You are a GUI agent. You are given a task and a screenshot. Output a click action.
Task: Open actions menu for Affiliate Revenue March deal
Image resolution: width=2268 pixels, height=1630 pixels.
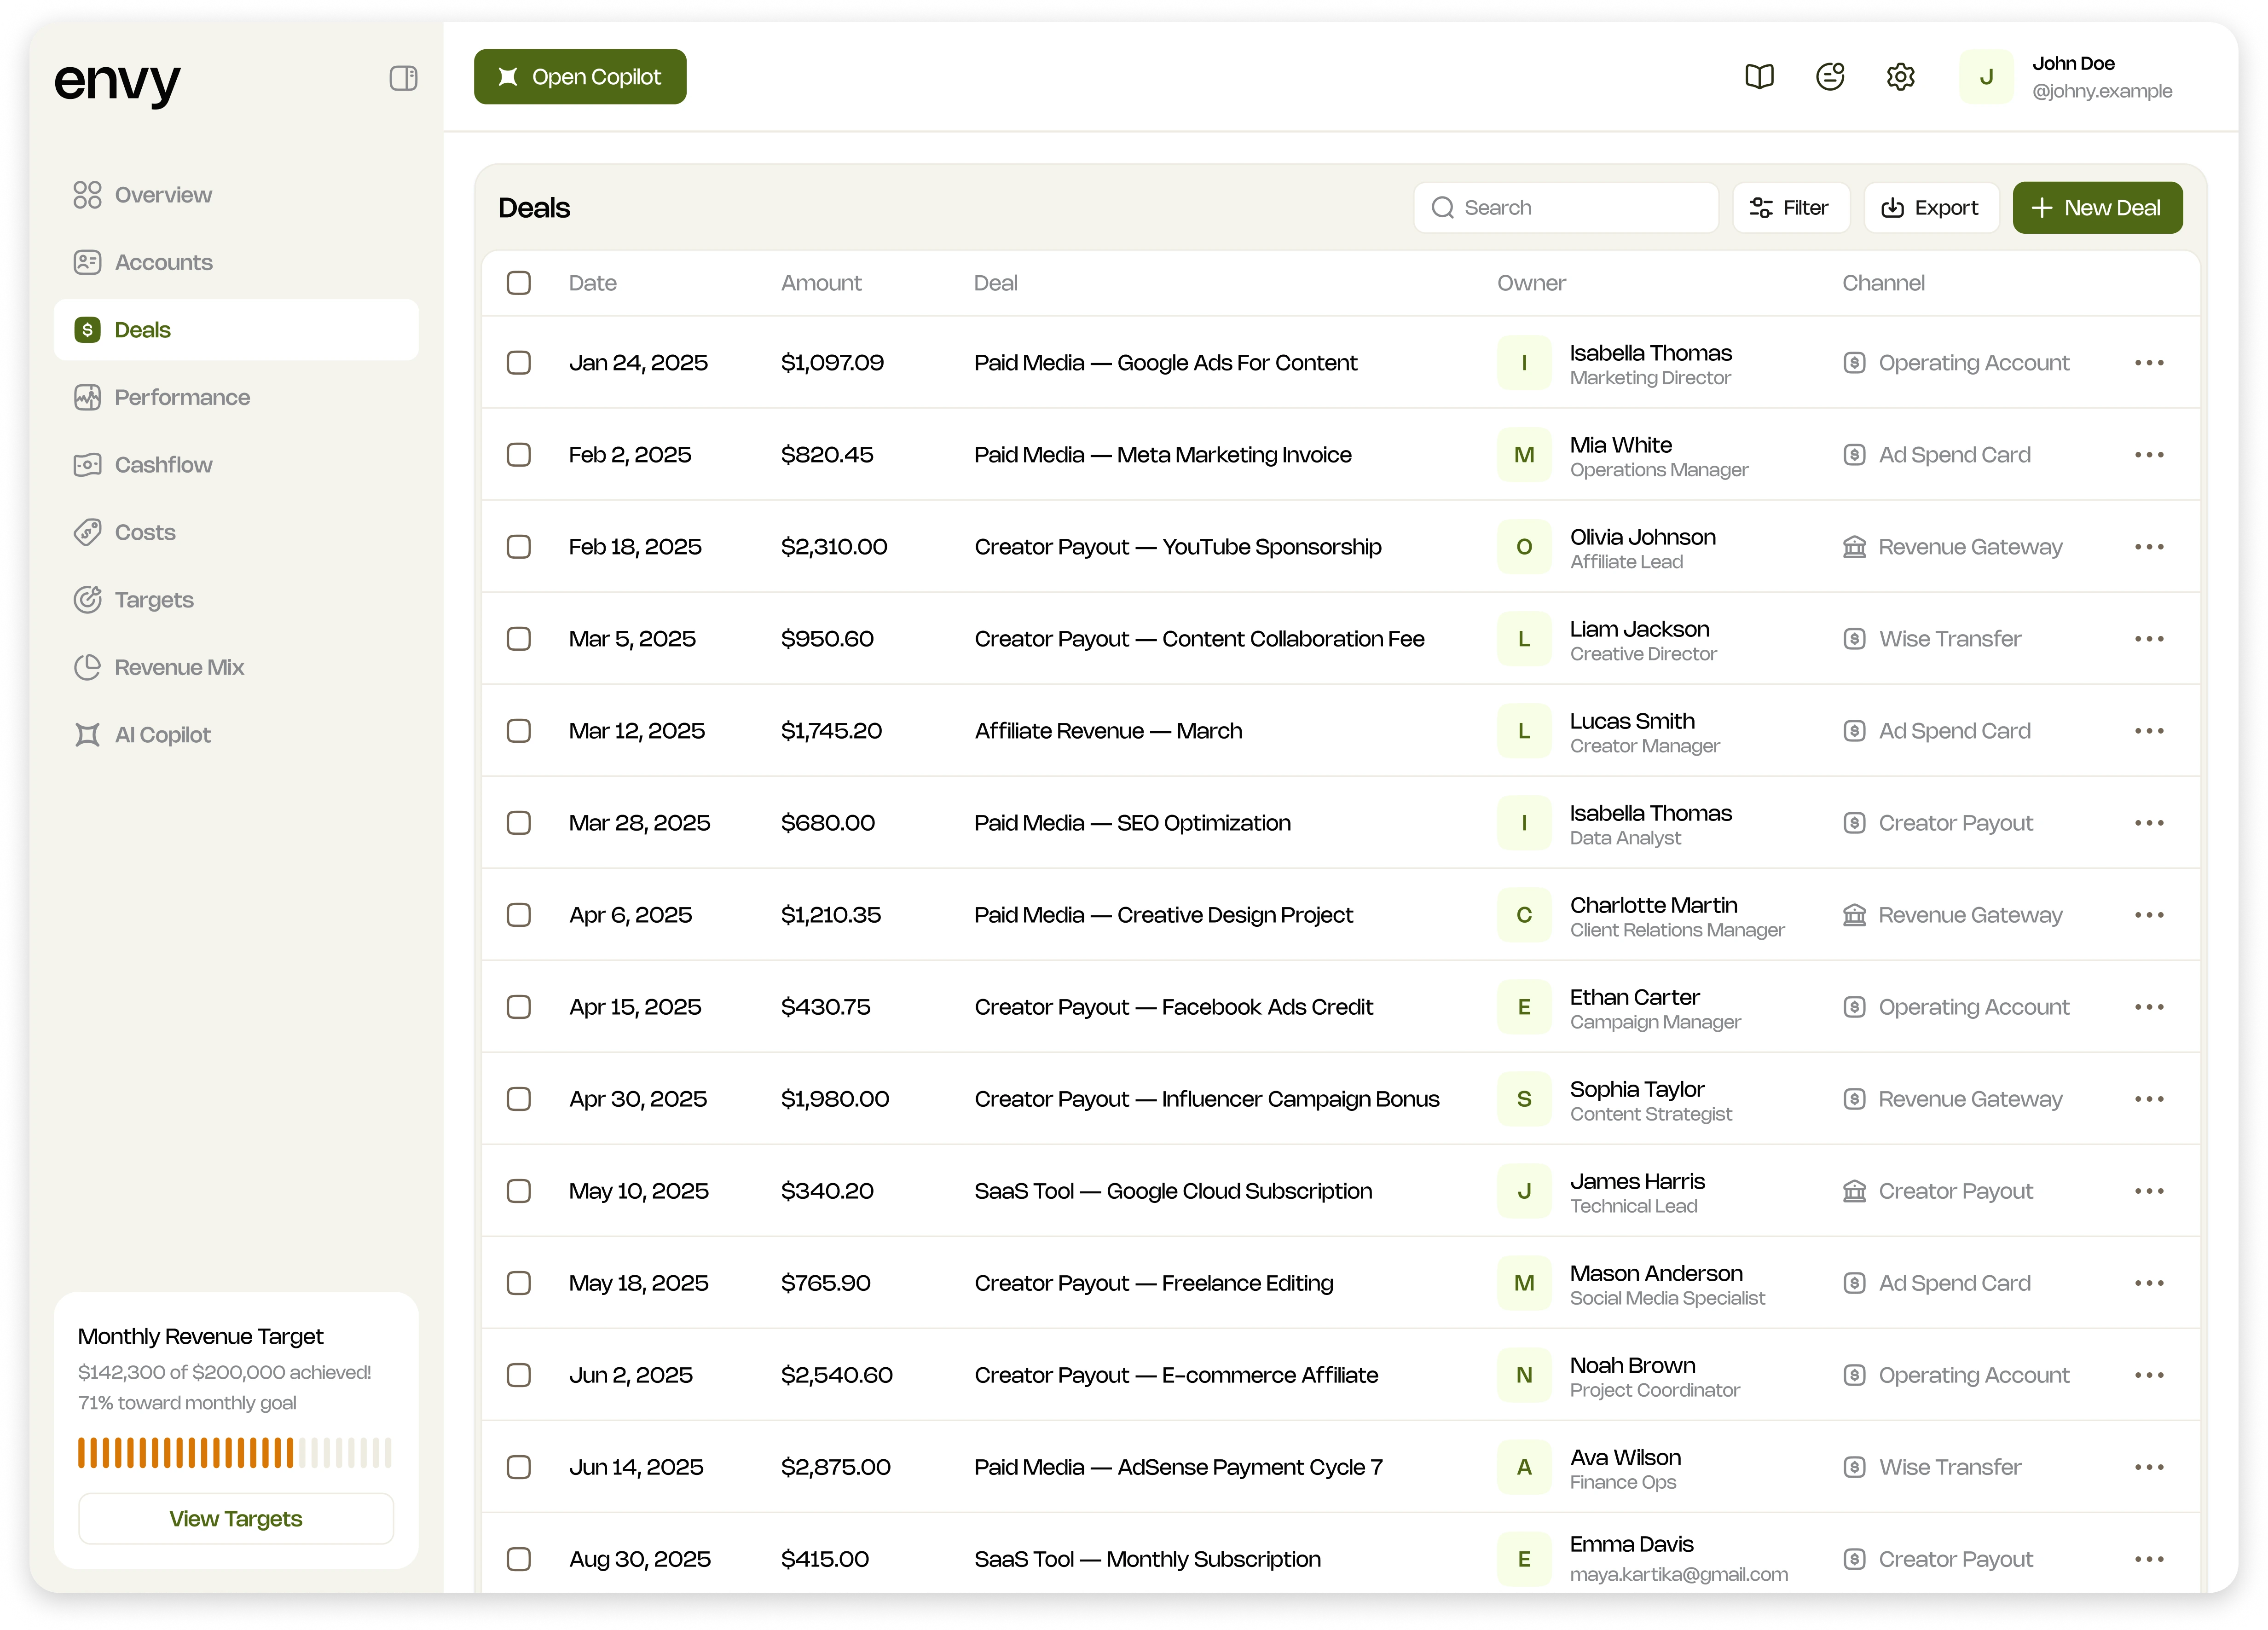[2149, 731]
